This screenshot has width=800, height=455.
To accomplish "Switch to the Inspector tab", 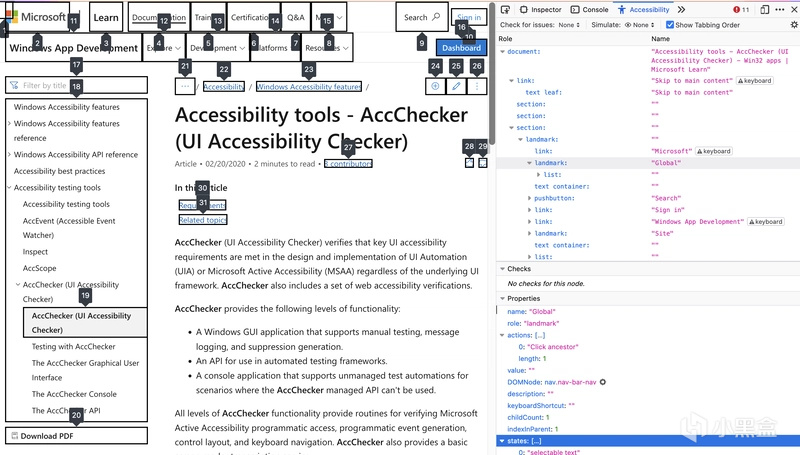I will 540,10.
